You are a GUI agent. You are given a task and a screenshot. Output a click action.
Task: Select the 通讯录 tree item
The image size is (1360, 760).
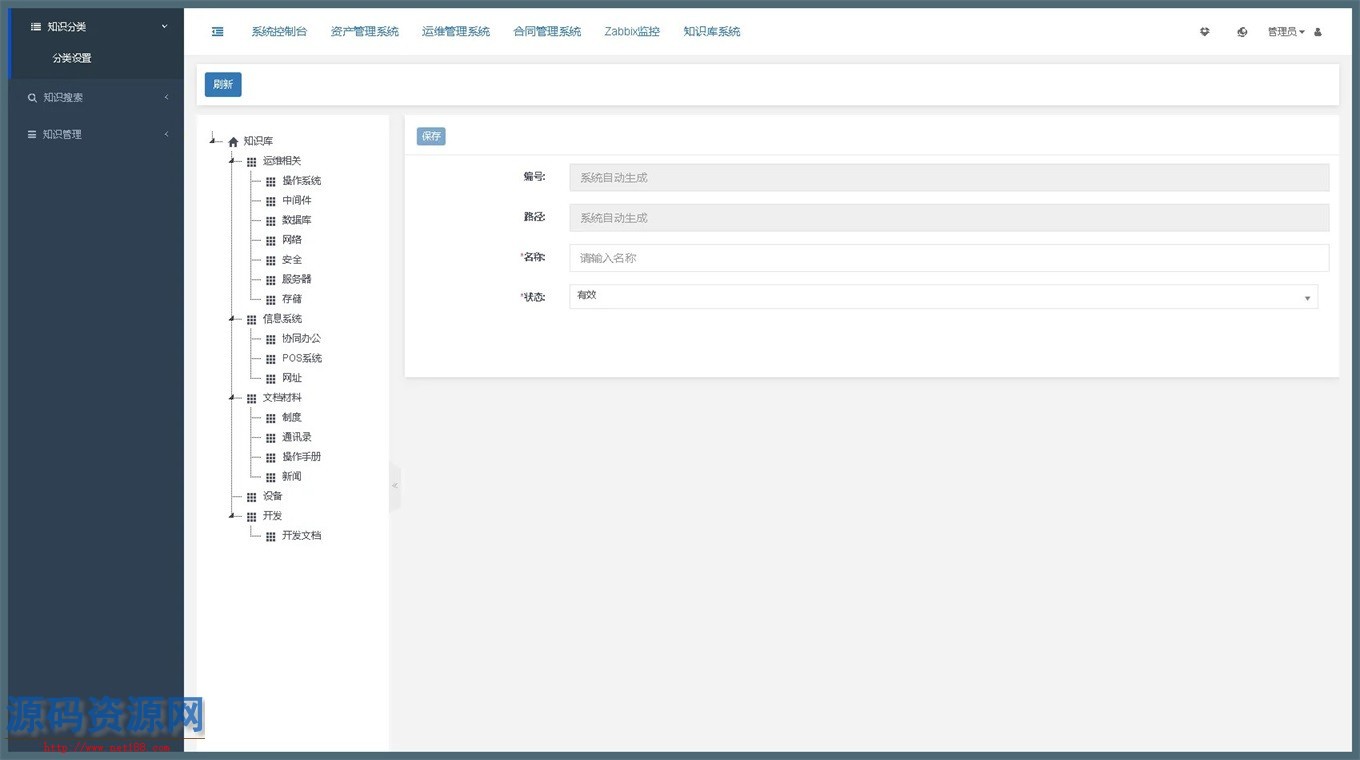(296, 437)
